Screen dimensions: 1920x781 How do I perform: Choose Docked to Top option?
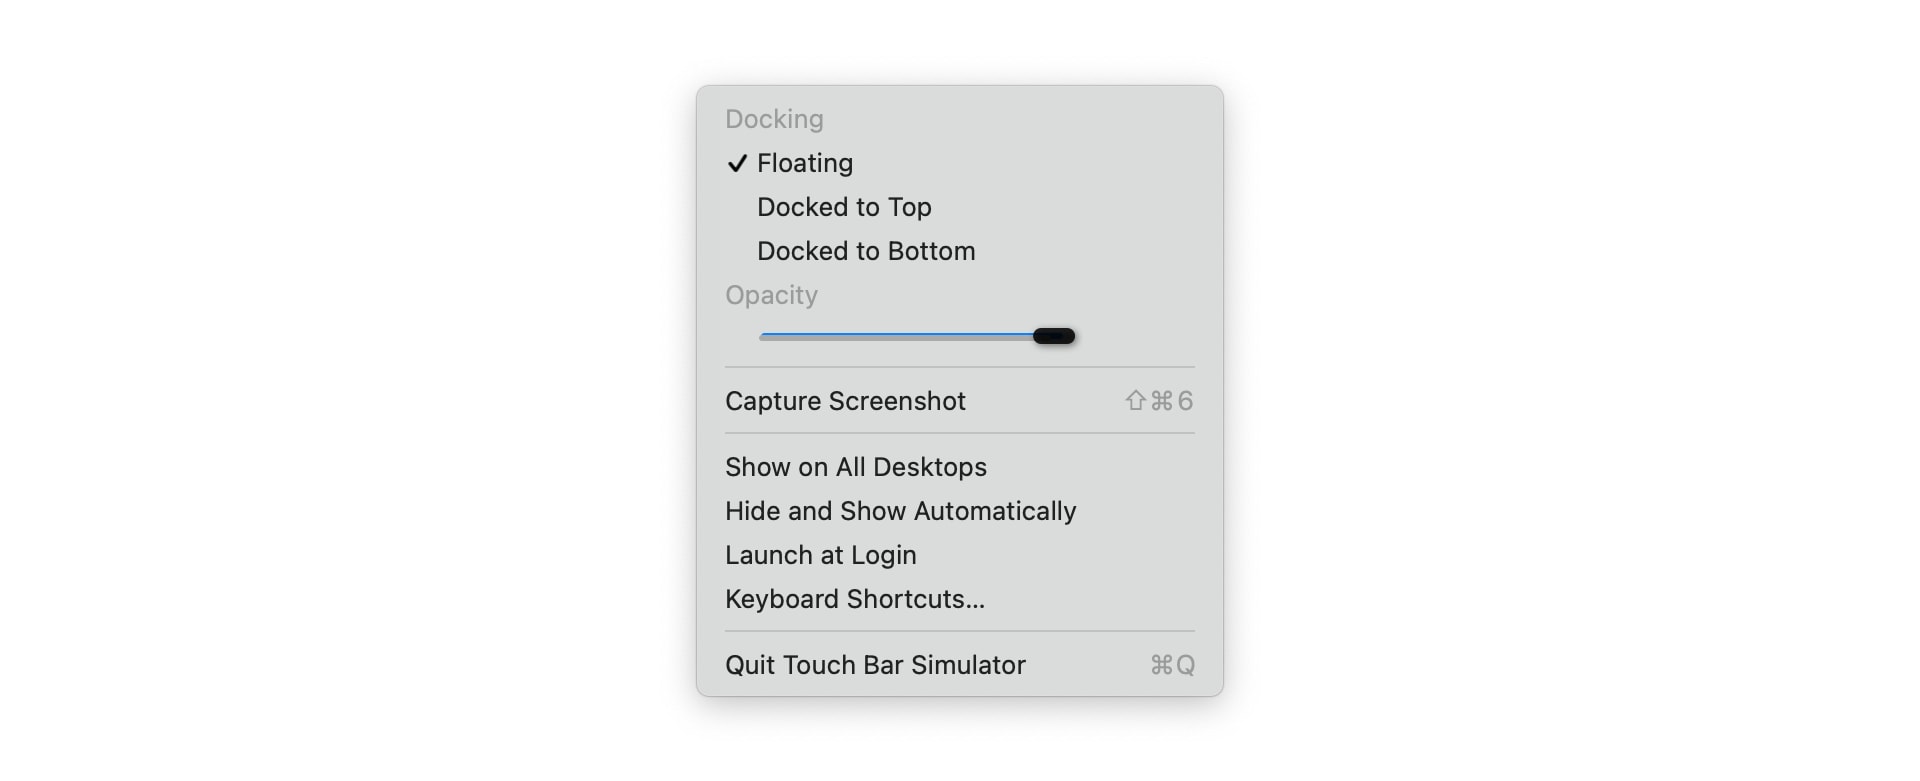click(x=845, y=208)
